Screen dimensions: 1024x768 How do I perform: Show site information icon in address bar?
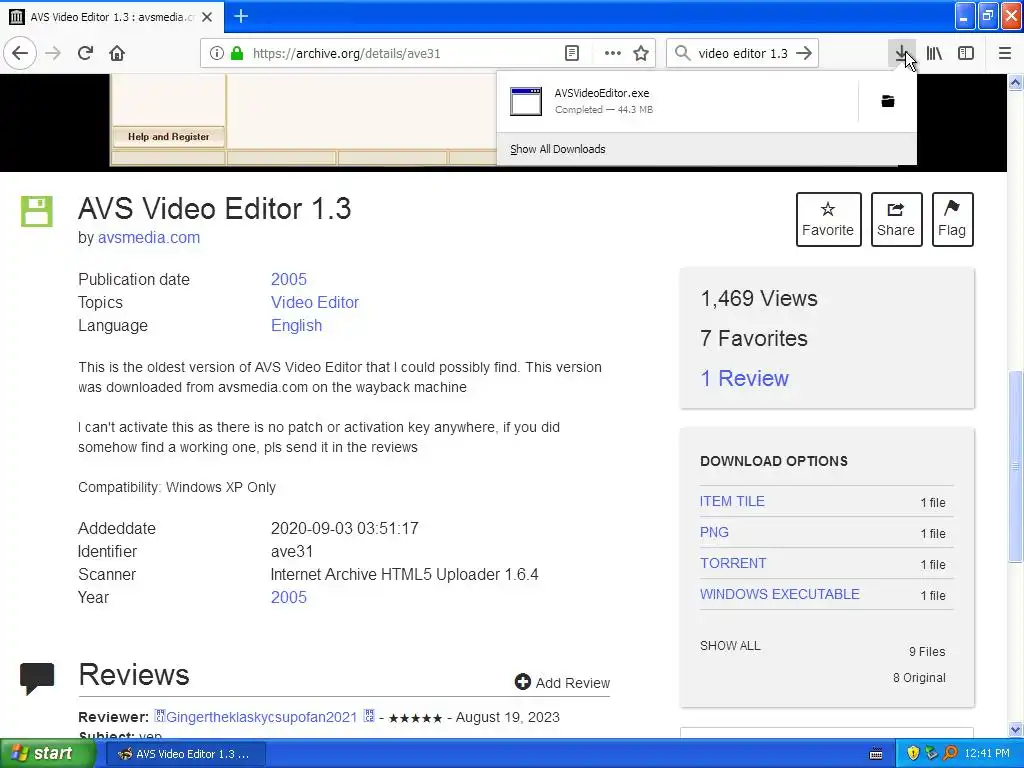(216, 53)
